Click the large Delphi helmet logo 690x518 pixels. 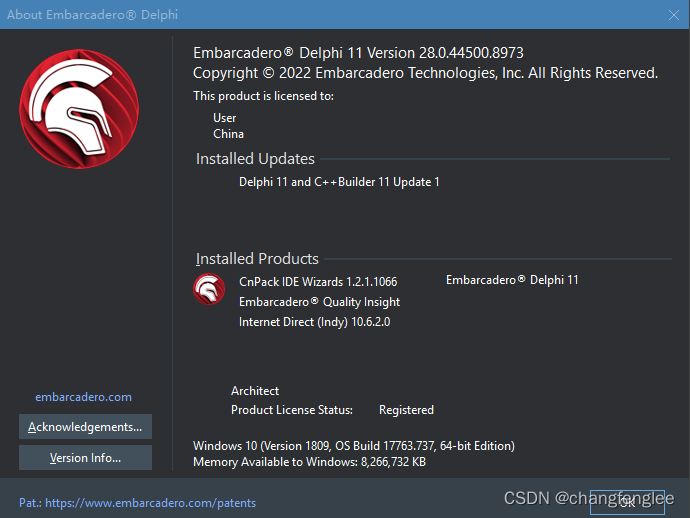(x=79, y=109)
